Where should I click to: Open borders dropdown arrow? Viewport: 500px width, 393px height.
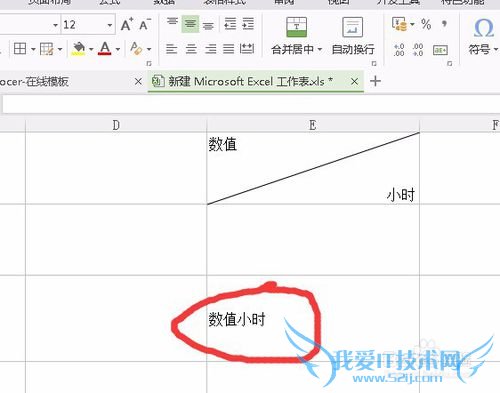pos(33,50)
